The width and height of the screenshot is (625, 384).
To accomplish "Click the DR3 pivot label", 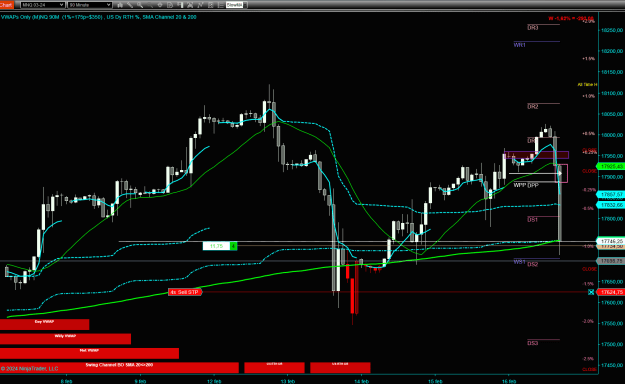I will 533,28.
